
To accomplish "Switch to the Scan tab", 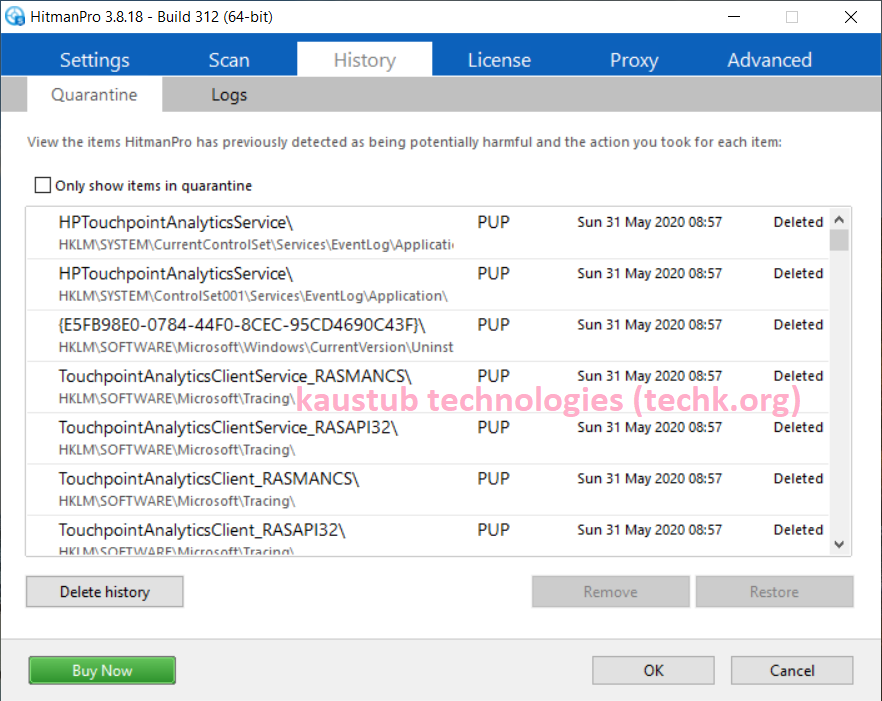I will (x=229, y=60).
